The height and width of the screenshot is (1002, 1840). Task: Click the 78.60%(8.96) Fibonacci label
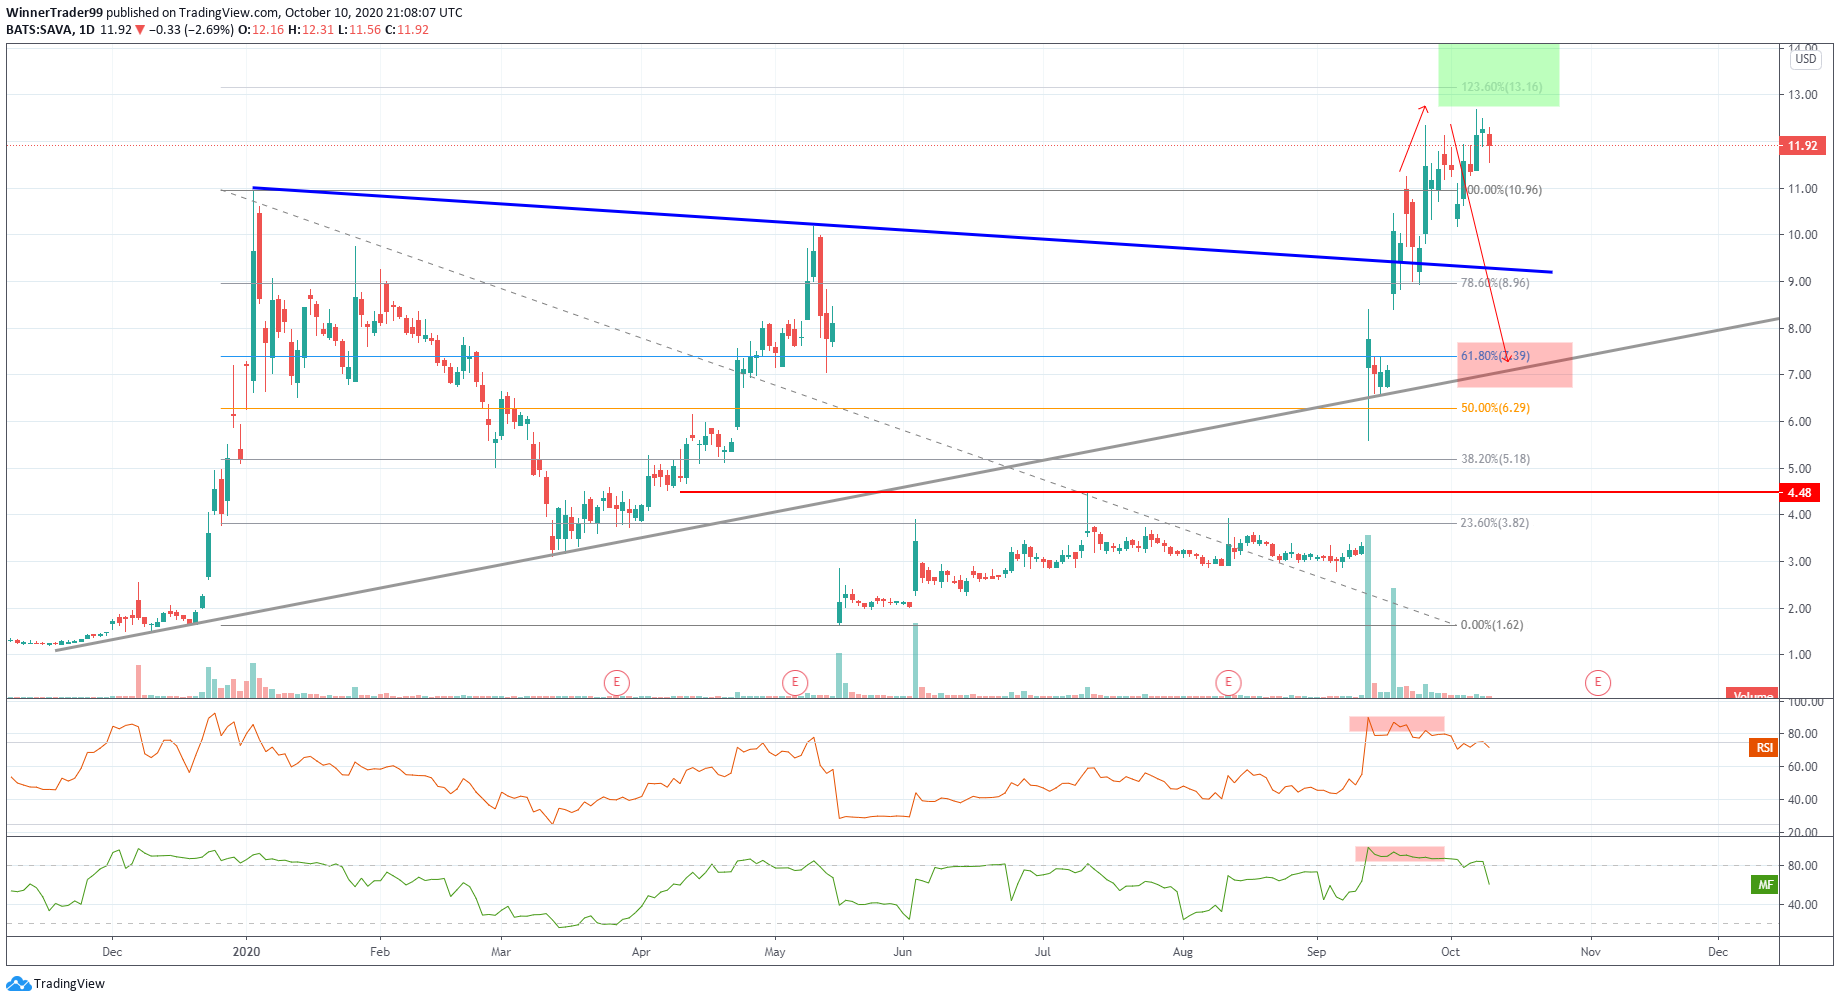click(1495, 283)
